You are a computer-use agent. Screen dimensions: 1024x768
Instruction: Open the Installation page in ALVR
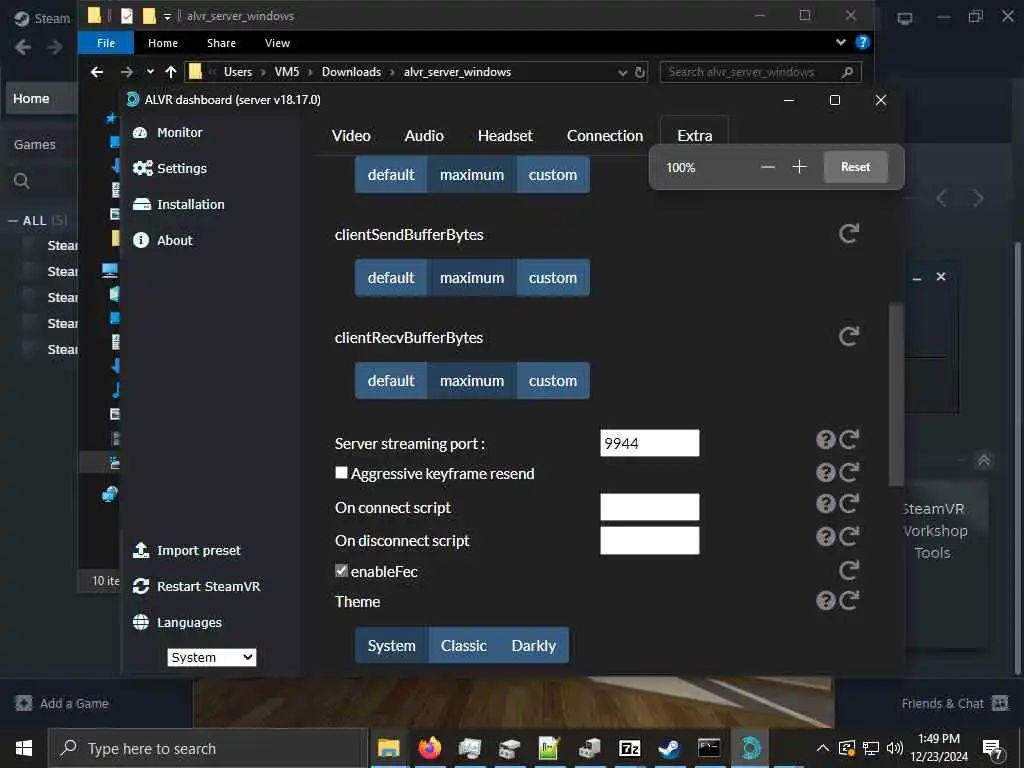pos(178,204)
